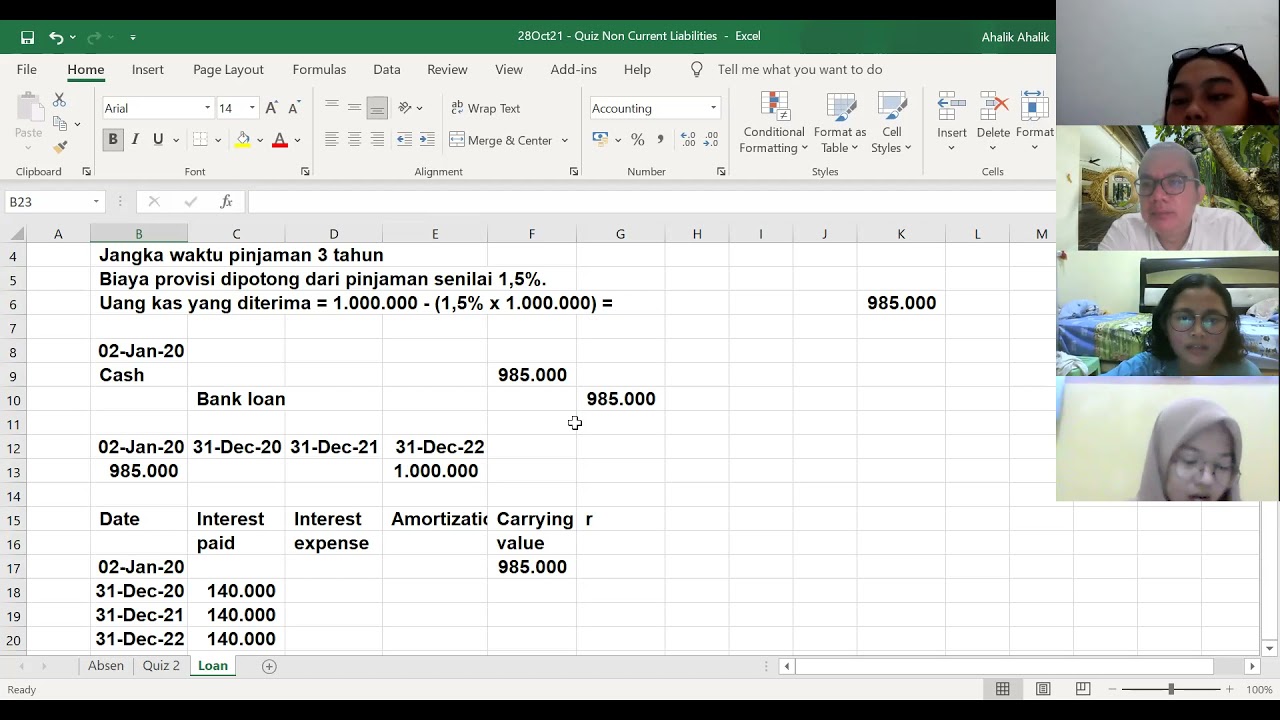Open the font size 14 dropdown
This screenshot has height=720, width=1280.
coord(252,108)
